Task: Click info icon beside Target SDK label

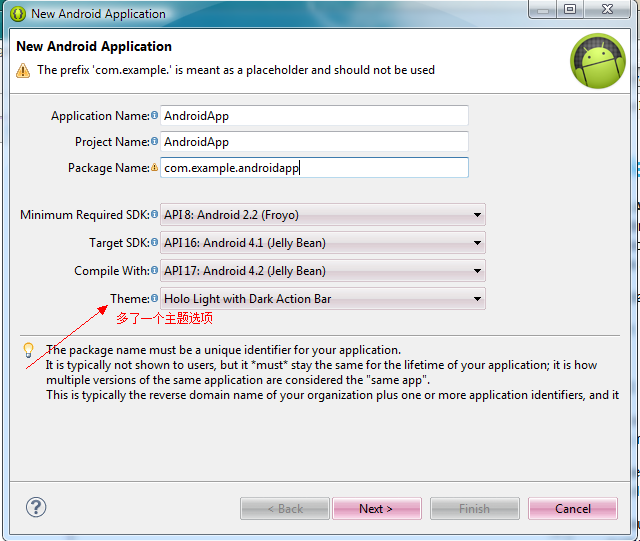Action: pos(154,242)
